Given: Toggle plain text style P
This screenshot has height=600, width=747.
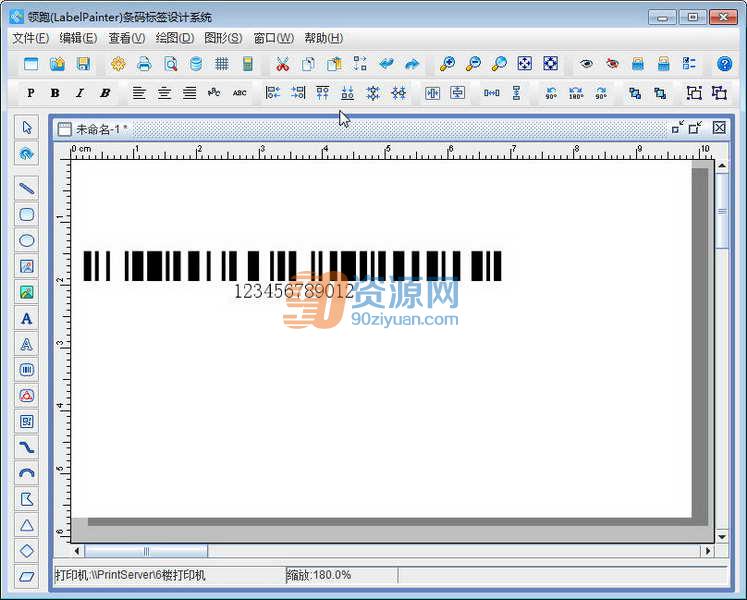Looking at the screenshot, I should (30, 93).
